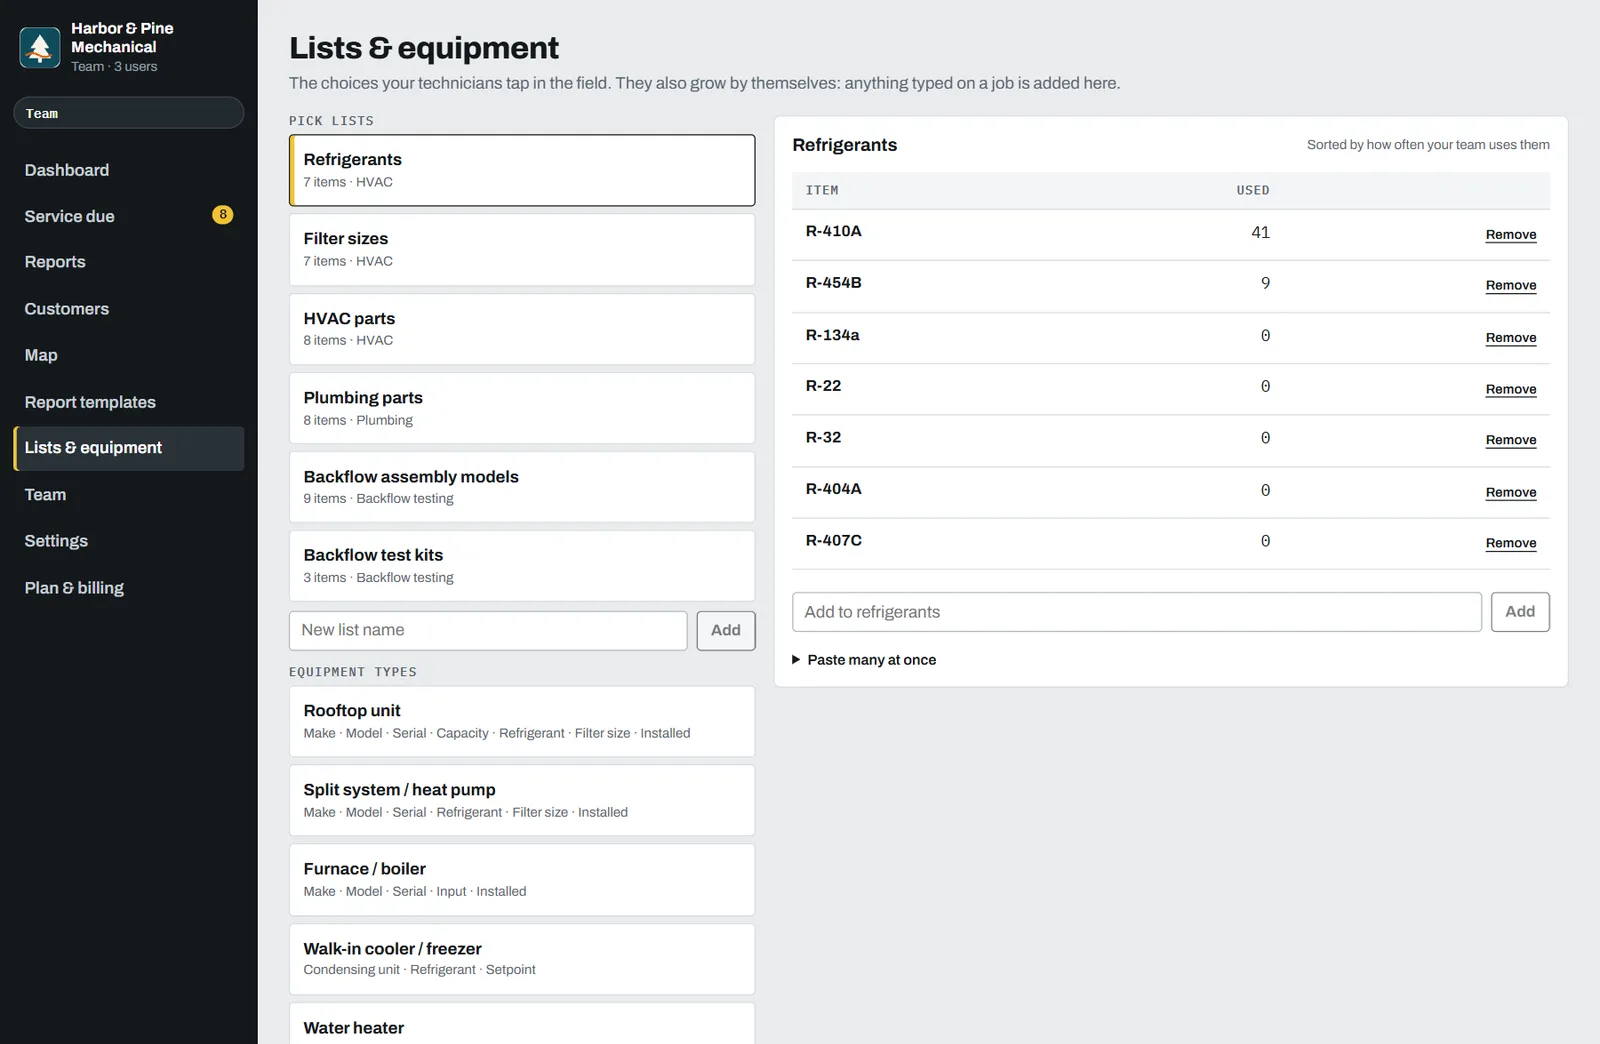Click the Team plan pill under company name

coord(129,113)
